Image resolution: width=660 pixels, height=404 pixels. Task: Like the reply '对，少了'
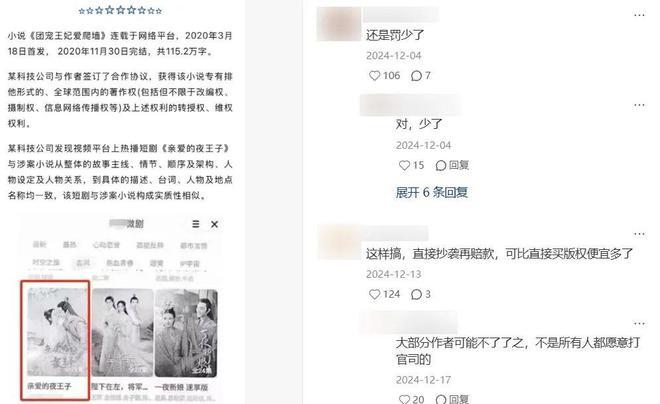point(405,165)
